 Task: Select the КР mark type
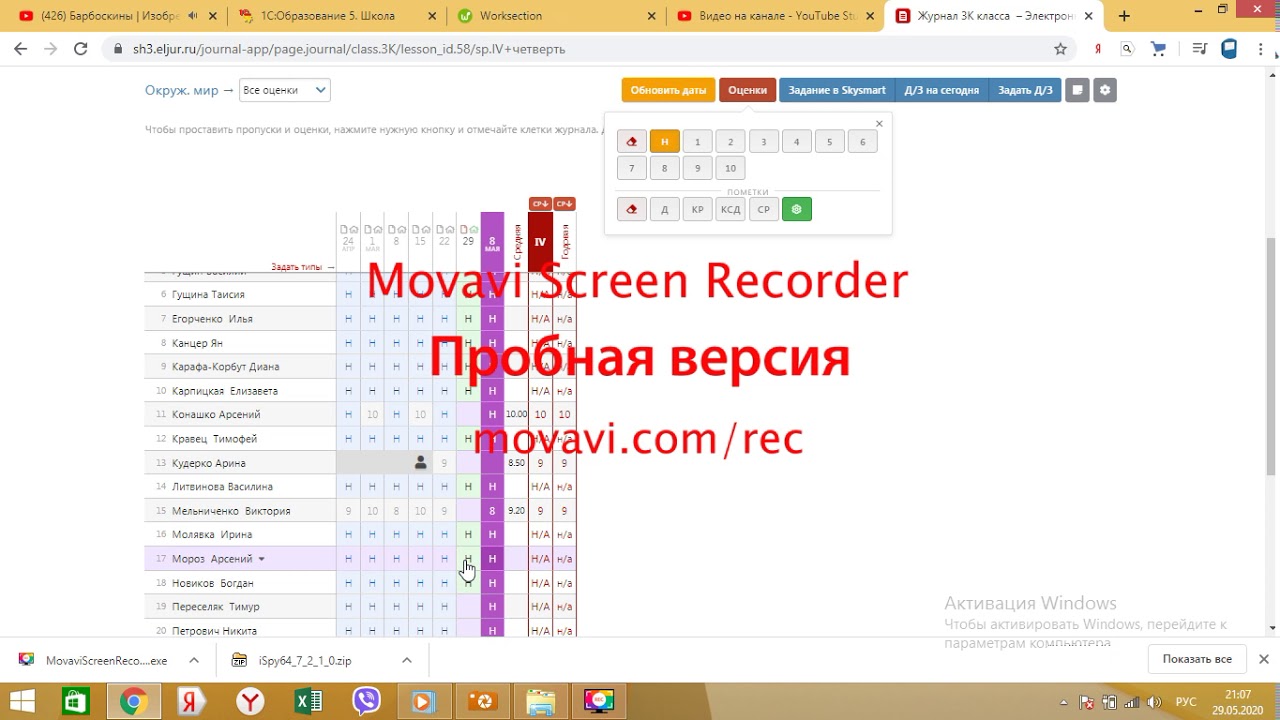[x=697, y=210]
